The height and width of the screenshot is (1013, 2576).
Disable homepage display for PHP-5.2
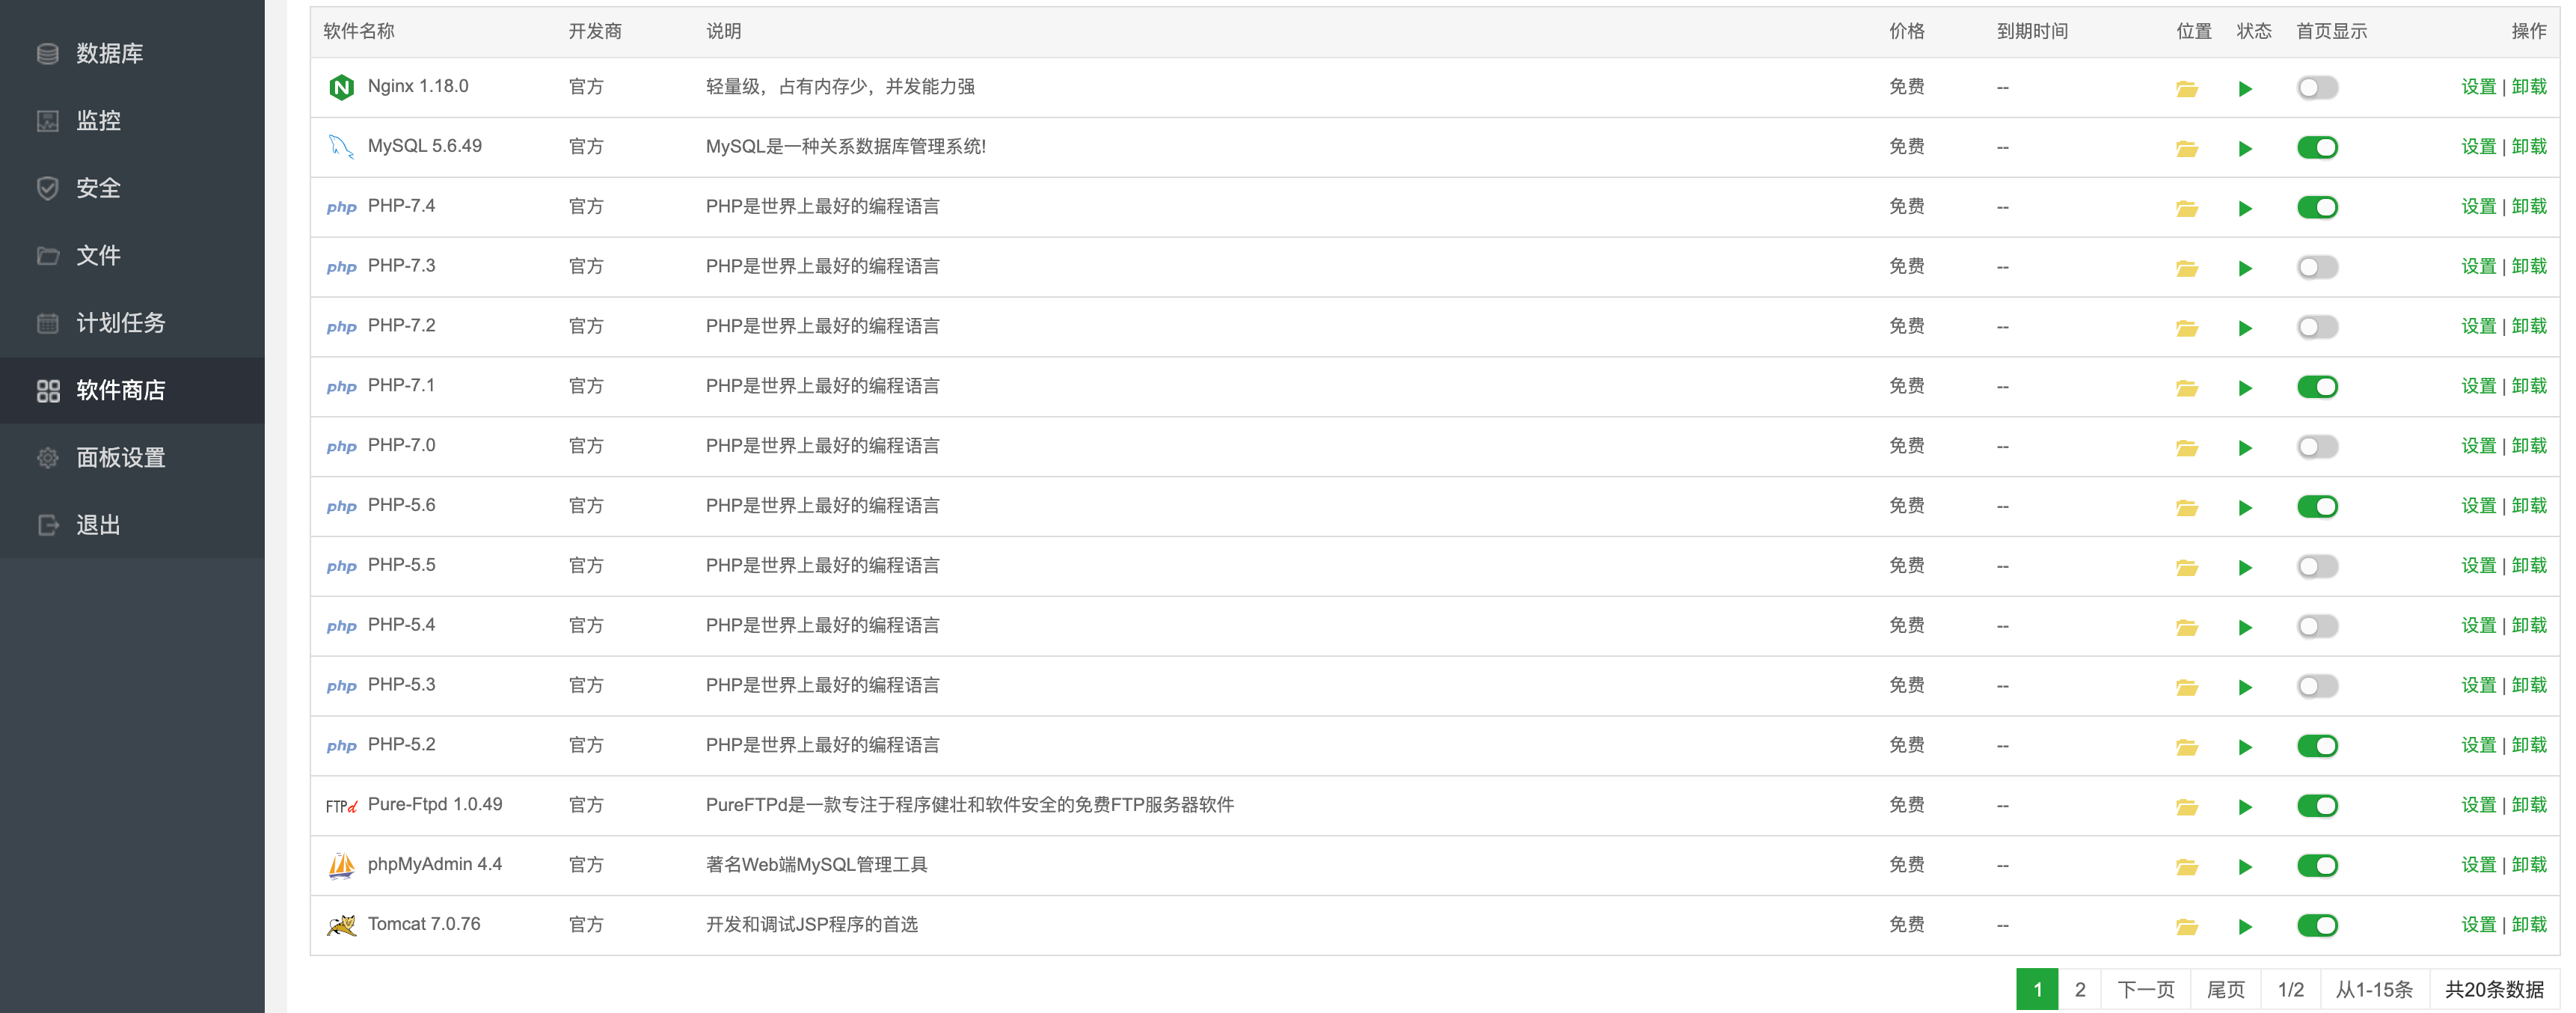[2317, 746]
